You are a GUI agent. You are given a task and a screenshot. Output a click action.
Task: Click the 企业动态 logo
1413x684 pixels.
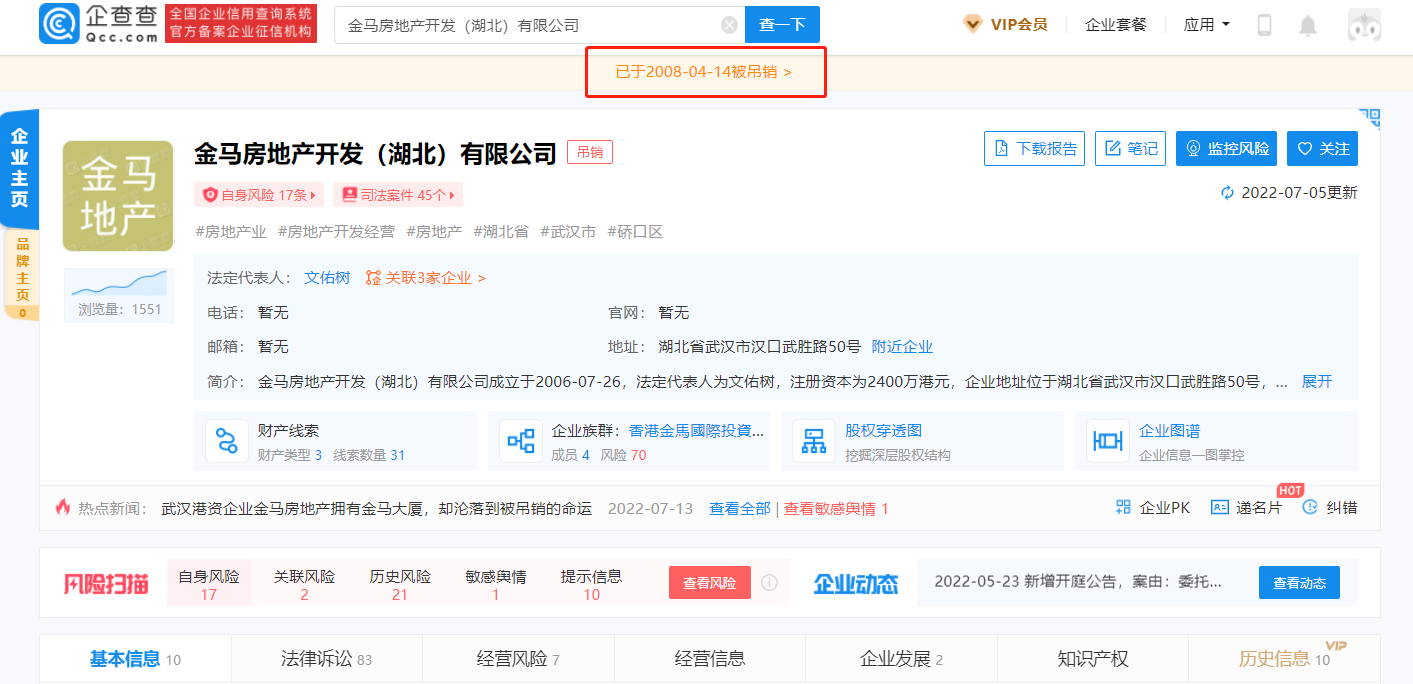click(856, 584)
